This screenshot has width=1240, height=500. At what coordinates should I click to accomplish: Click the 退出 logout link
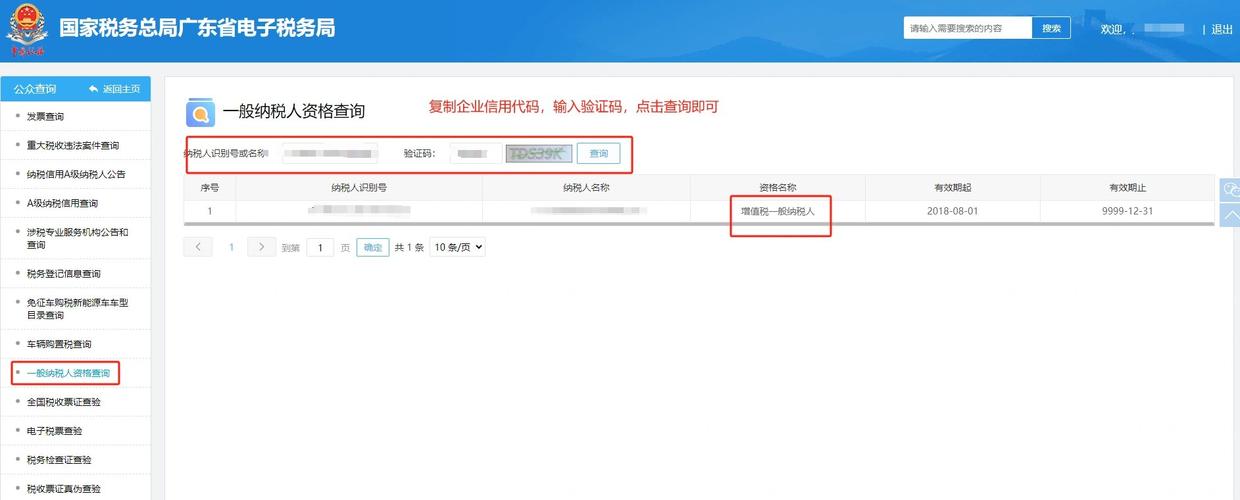[x=1222, y=29]
